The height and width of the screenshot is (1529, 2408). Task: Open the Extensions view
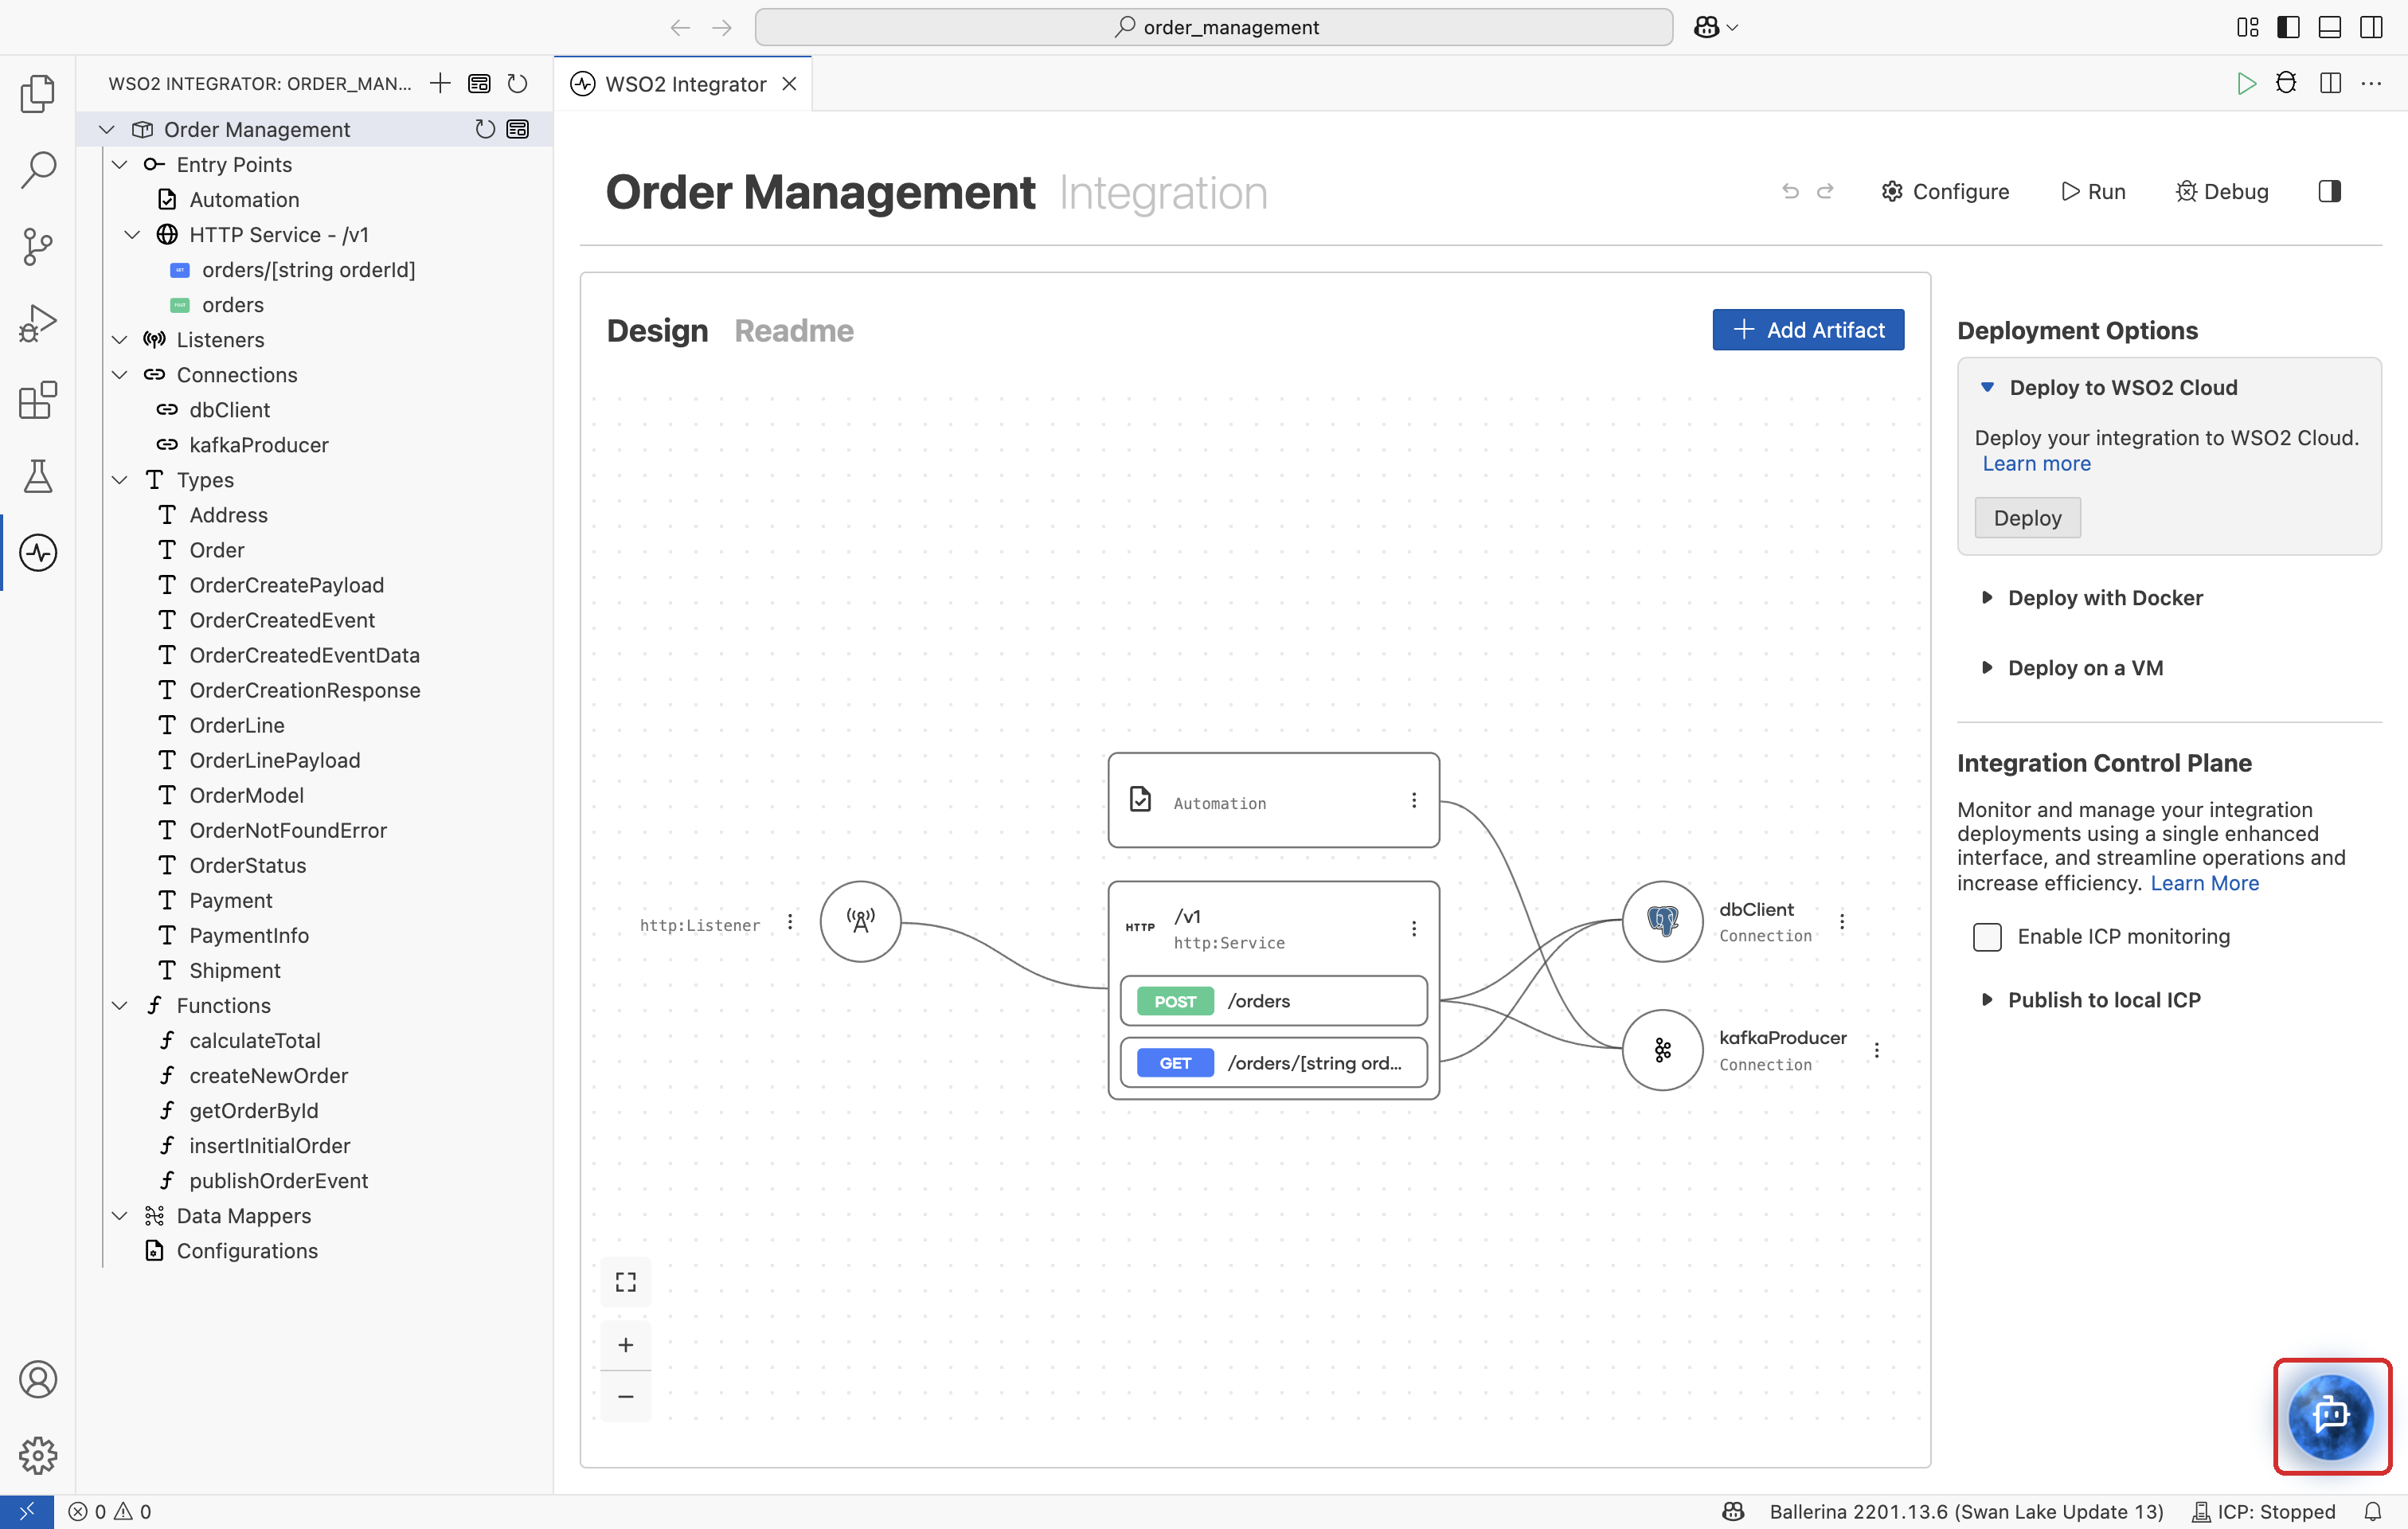(x=38, y=400)
